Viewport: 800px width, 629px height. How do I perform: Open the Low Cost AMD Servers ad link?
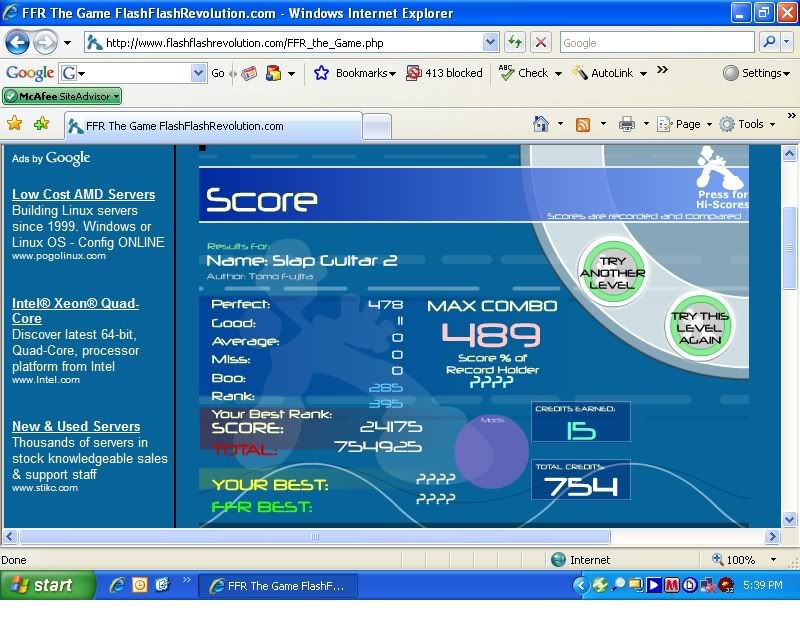click(x=83, y=194)
